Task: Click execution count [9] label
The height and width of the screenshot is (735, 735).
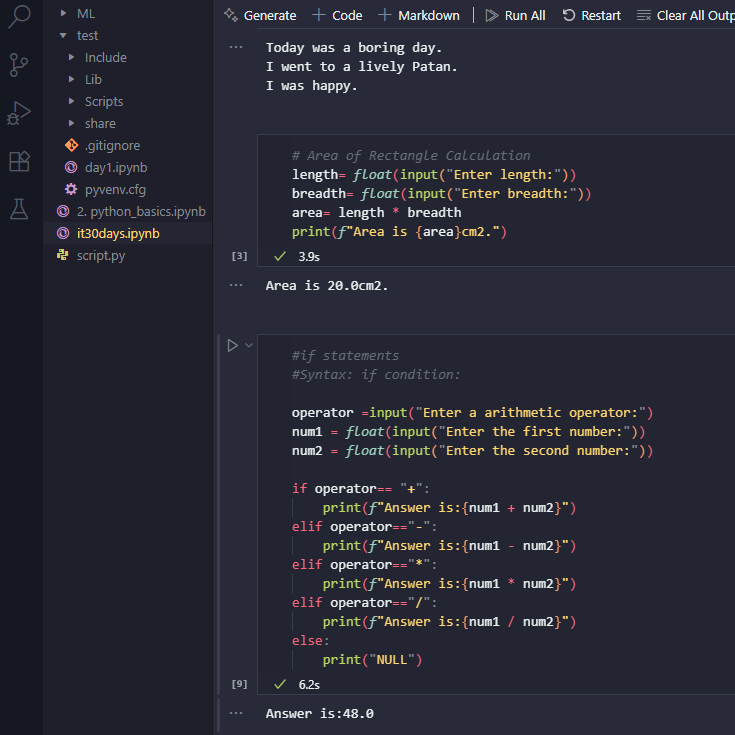Action: click(x=240, y=684)
